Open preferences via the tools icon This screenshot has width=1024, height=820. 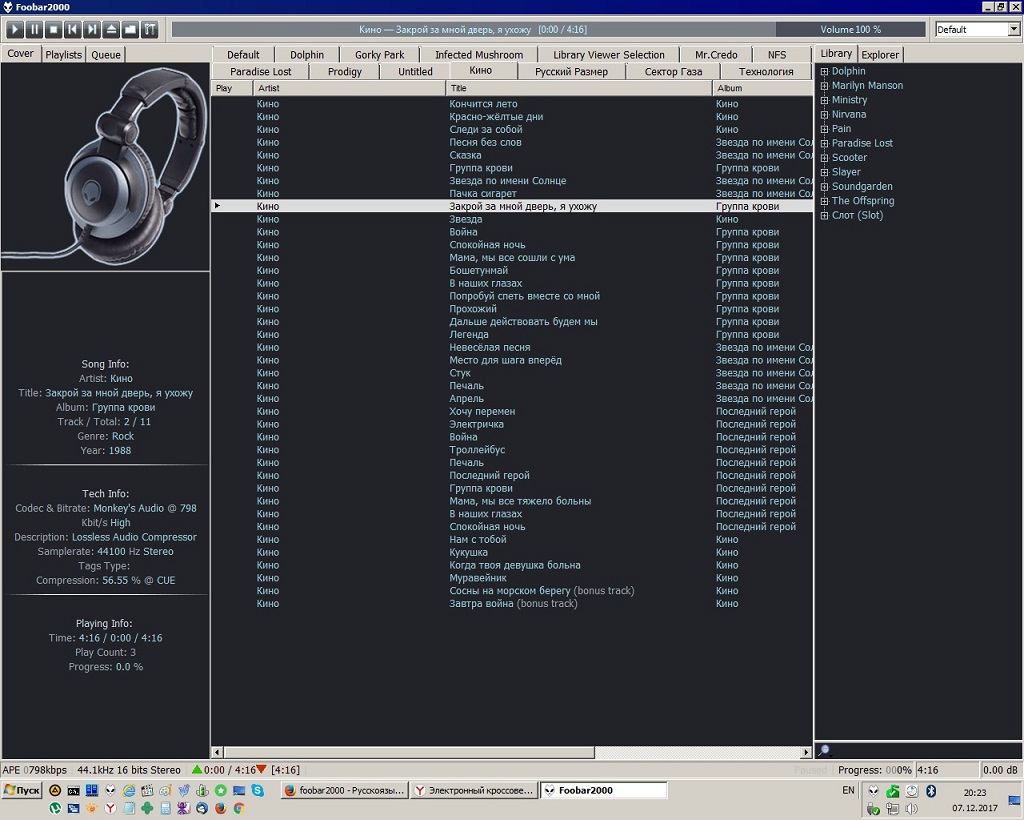pos(149,30)
